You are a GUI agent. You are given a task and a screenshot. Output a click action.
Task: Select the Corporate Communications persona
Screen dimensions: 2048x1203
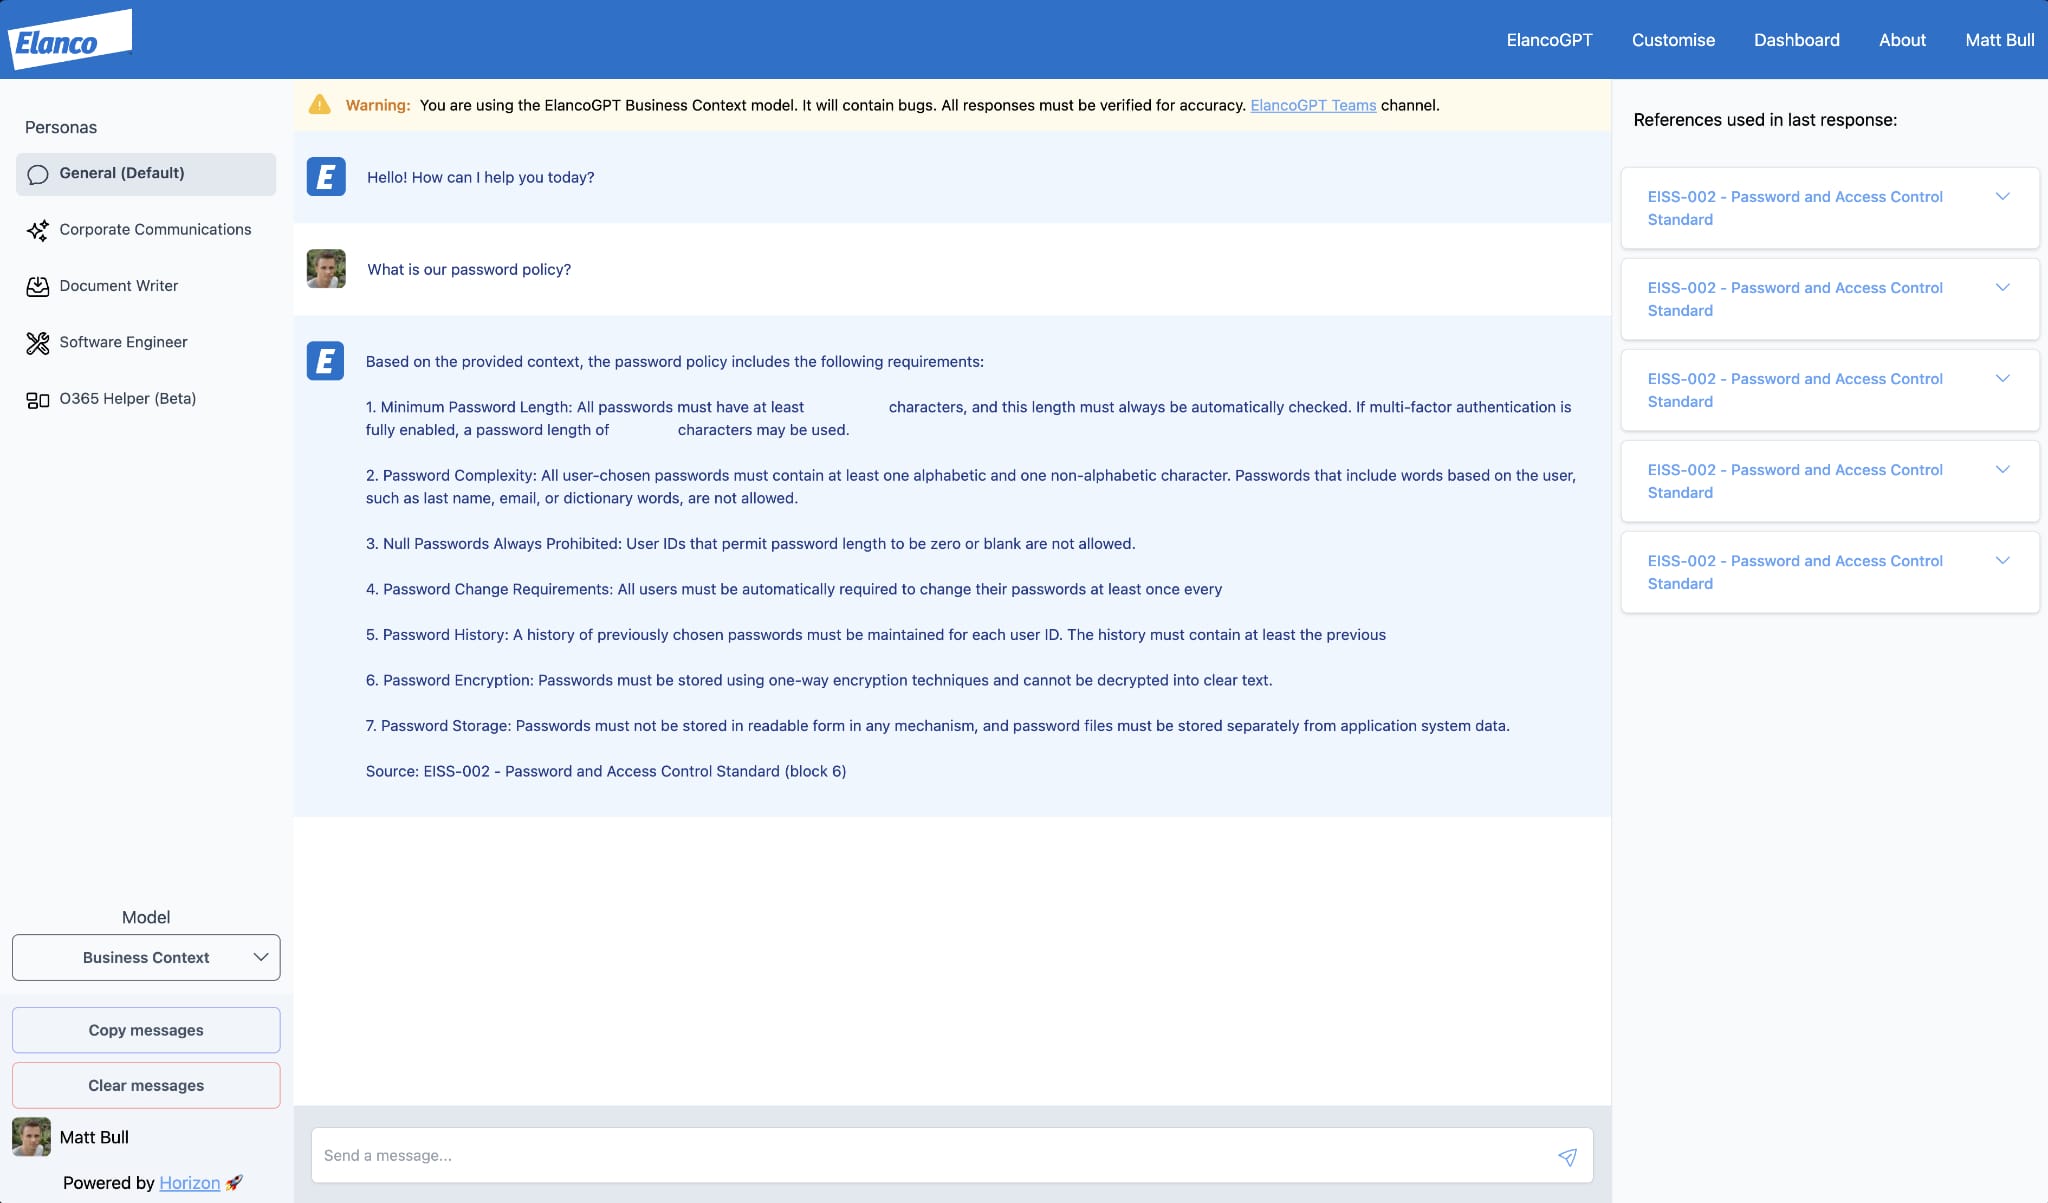click(x=146, y=230)
